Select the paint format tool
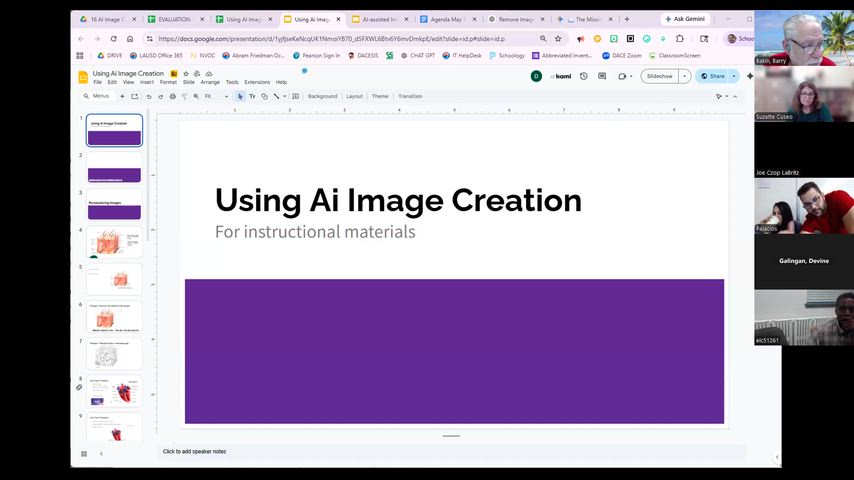 184,96
